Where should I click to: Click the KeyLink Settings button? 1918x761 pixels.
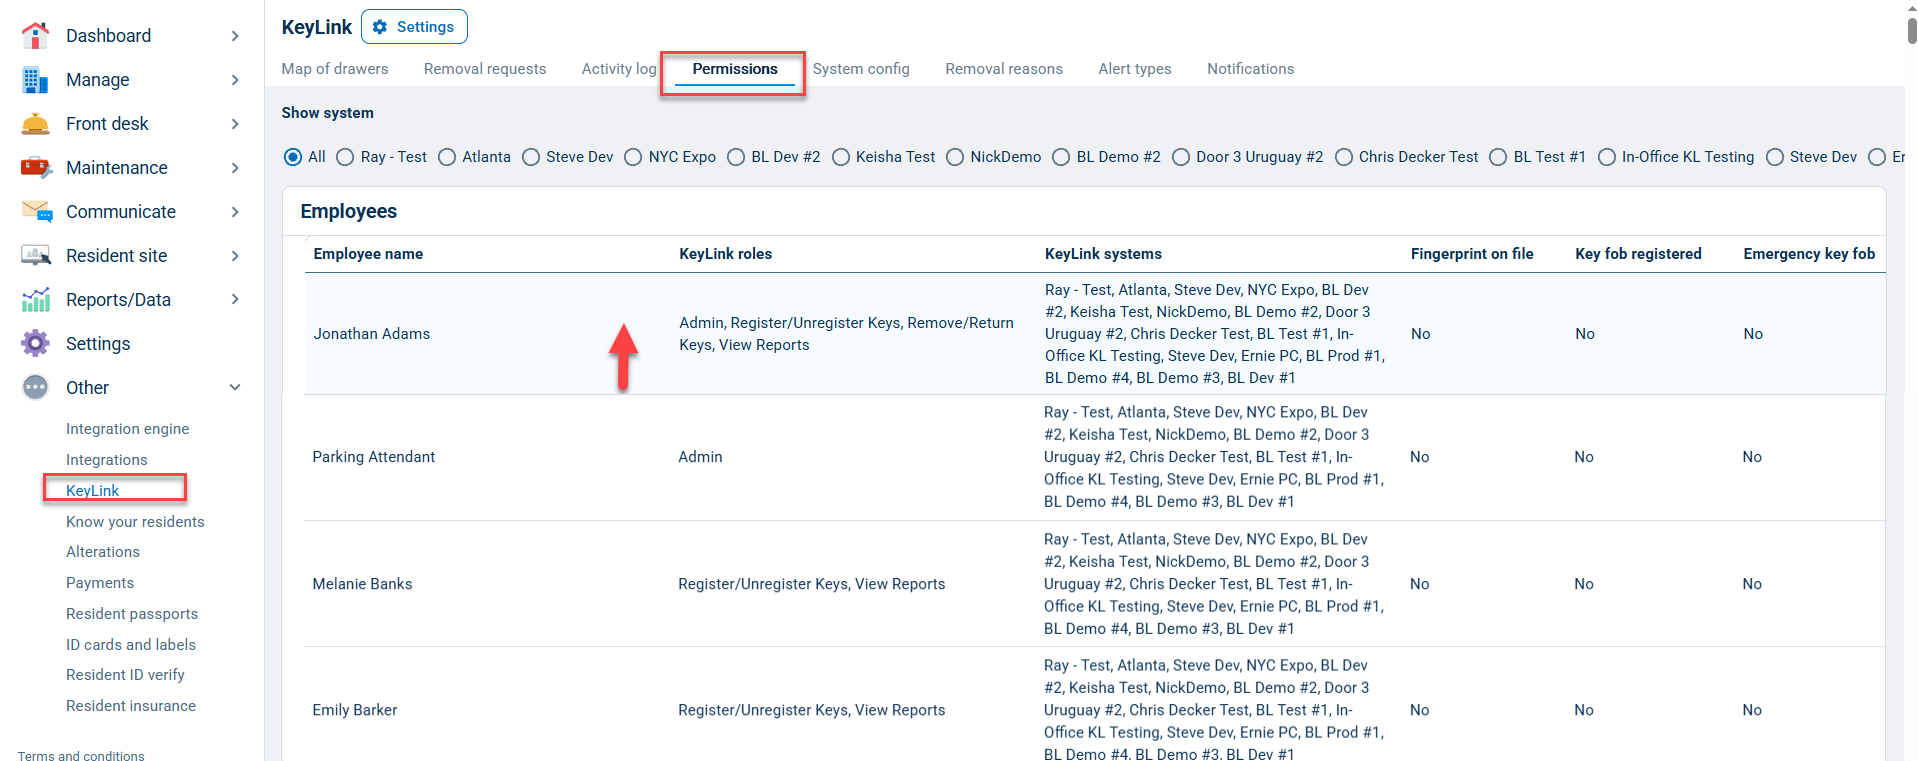414,27
